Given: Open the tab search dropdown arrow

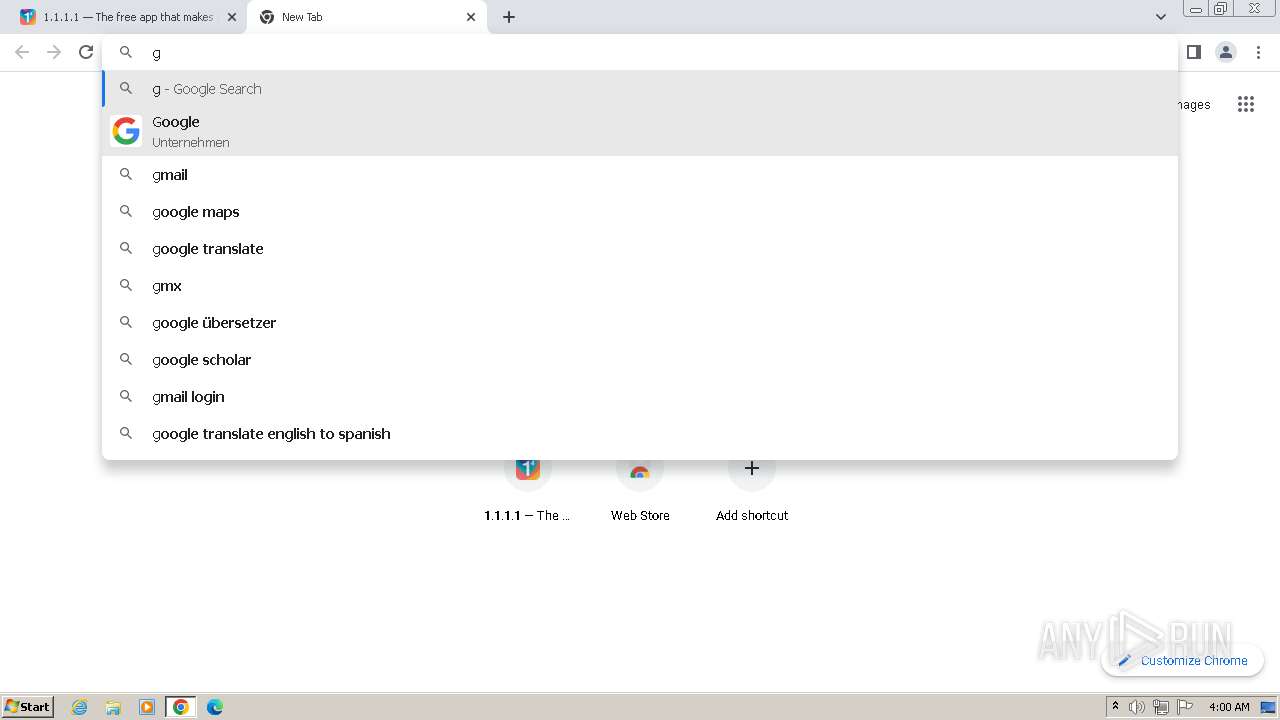Looking at the screenshot, I should coord(1161,17).
